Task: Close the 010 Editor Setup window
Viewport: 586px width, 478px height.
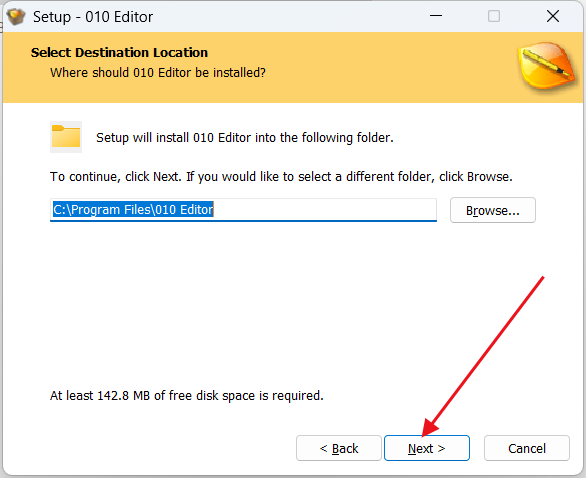Action: [x=553, y=16]
